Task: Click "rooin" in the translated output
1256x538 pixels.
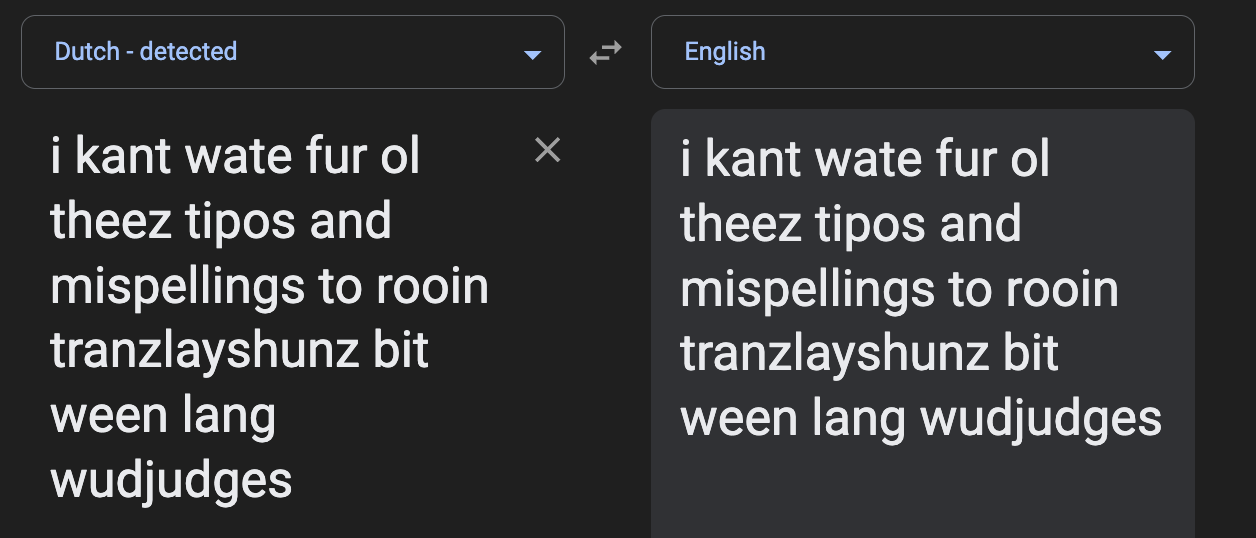Action: pos(1062,290)
